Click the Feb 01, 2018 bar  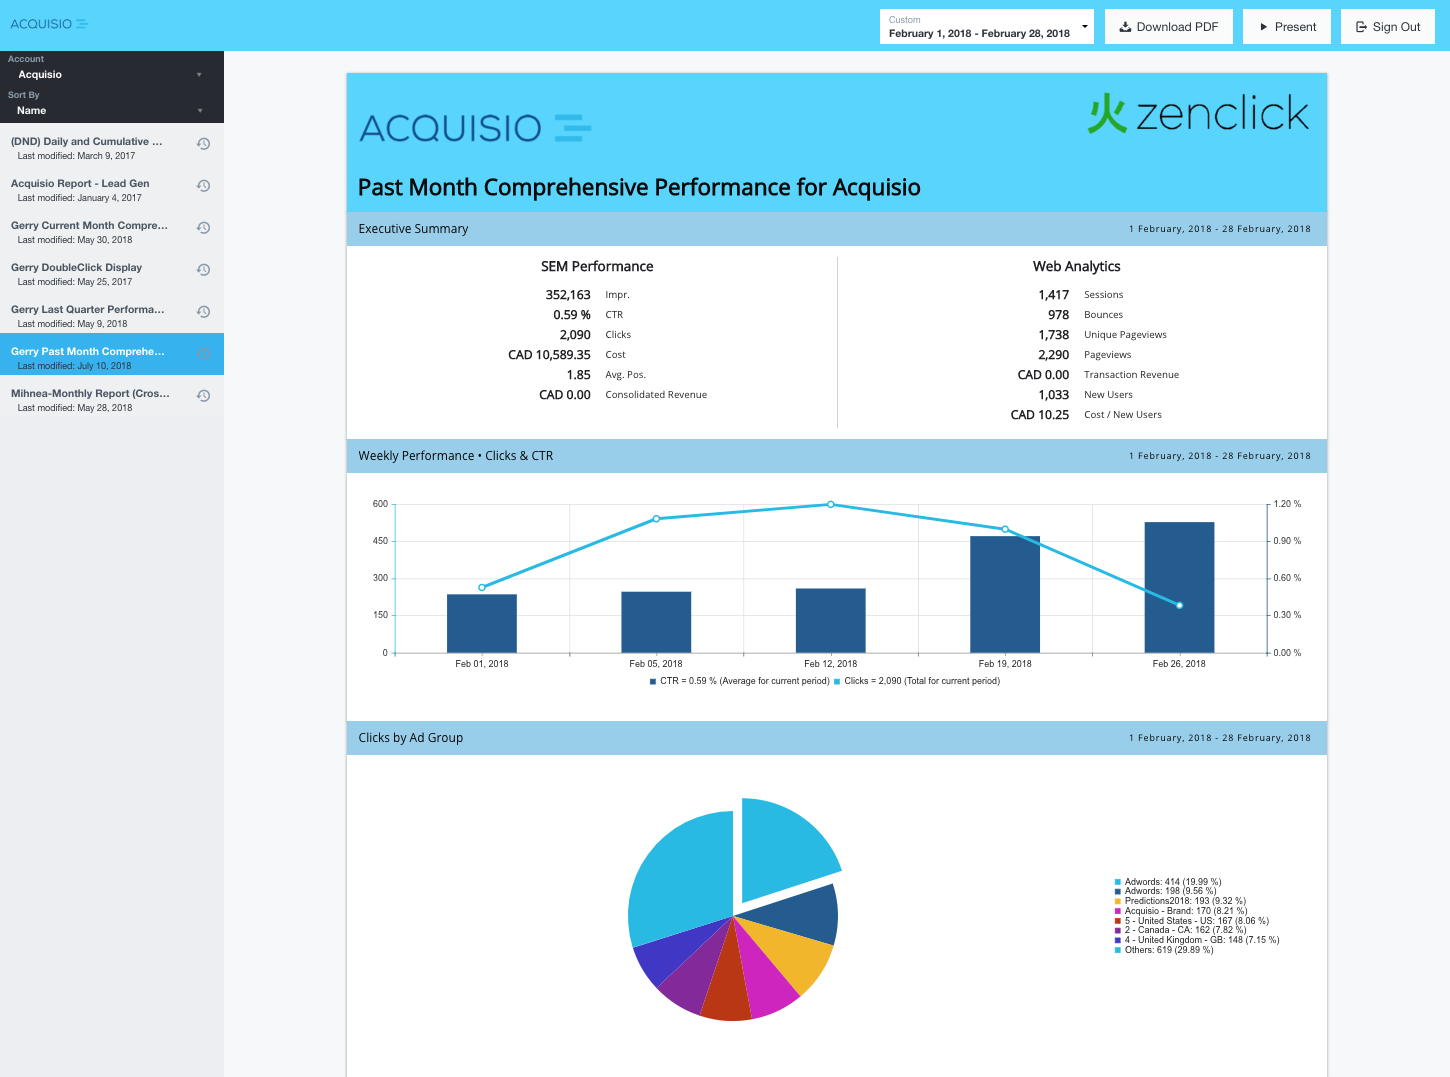point(482,623)
